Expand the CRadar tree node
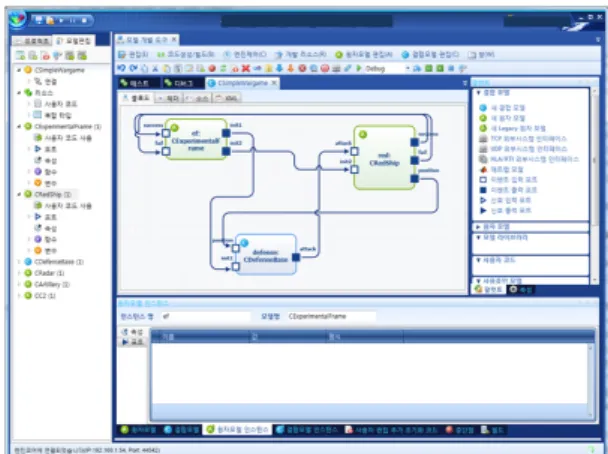 (19, 273)
